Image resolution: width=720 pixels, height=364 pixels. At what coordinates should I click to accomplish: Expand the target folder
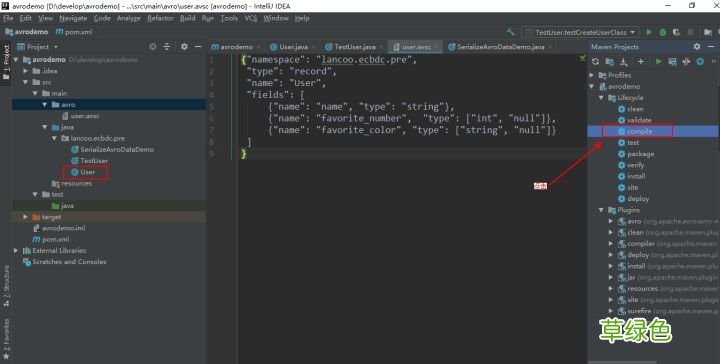click(26, 217)
